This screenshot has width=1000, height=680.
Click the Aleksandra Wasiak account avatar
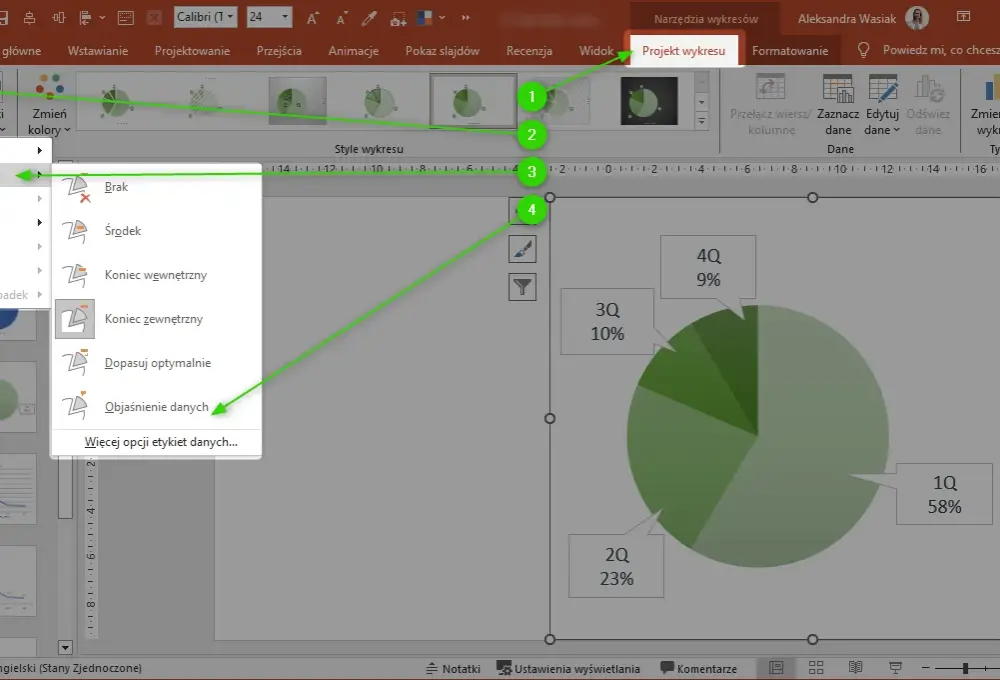[917, 18]
